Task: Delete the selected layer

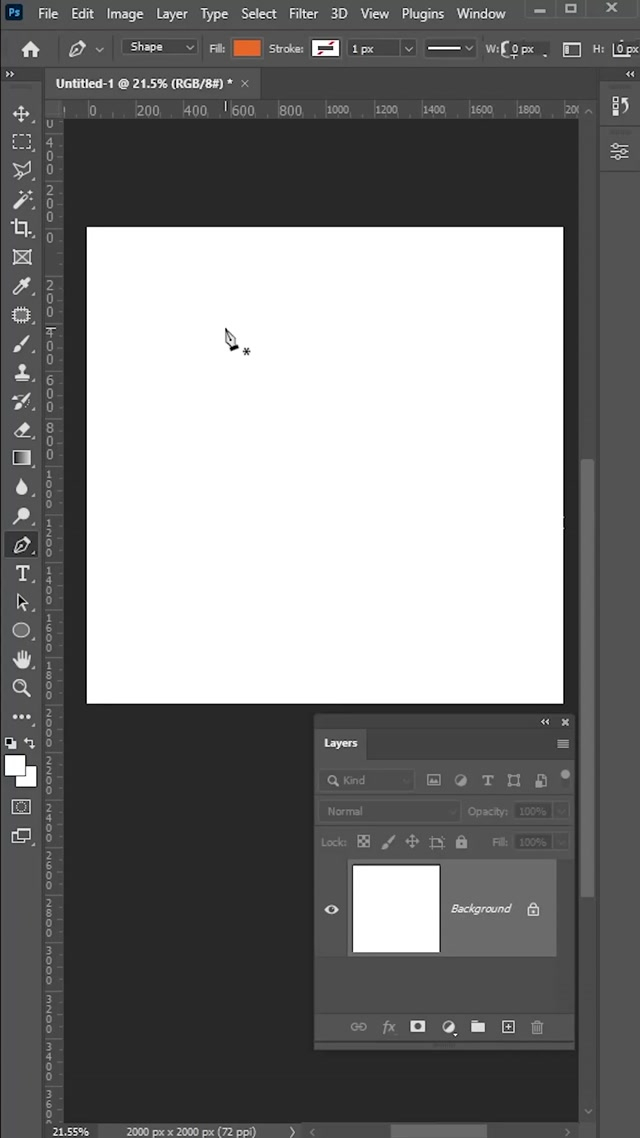Action: click(x=537, y=1027)
